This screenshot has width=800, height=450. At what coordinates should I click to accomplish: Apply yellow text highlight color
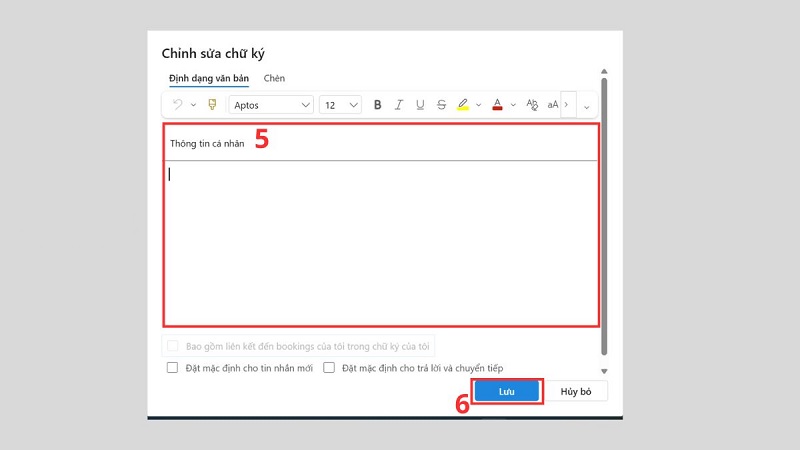[463, 105]
